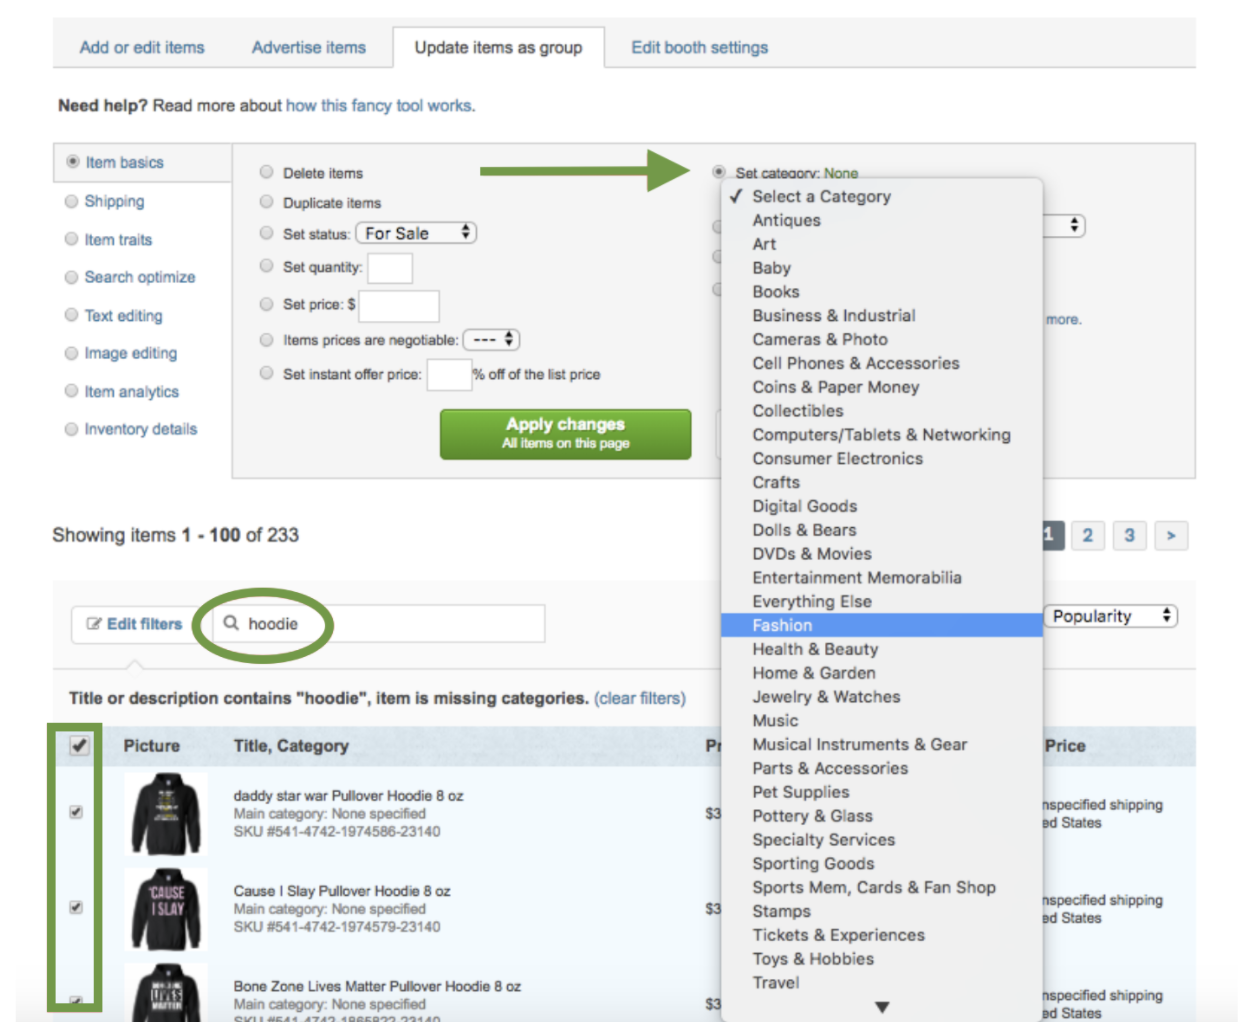Open the Popularity sort dropdown
1244x1022 pixels.
[1110, 616]
